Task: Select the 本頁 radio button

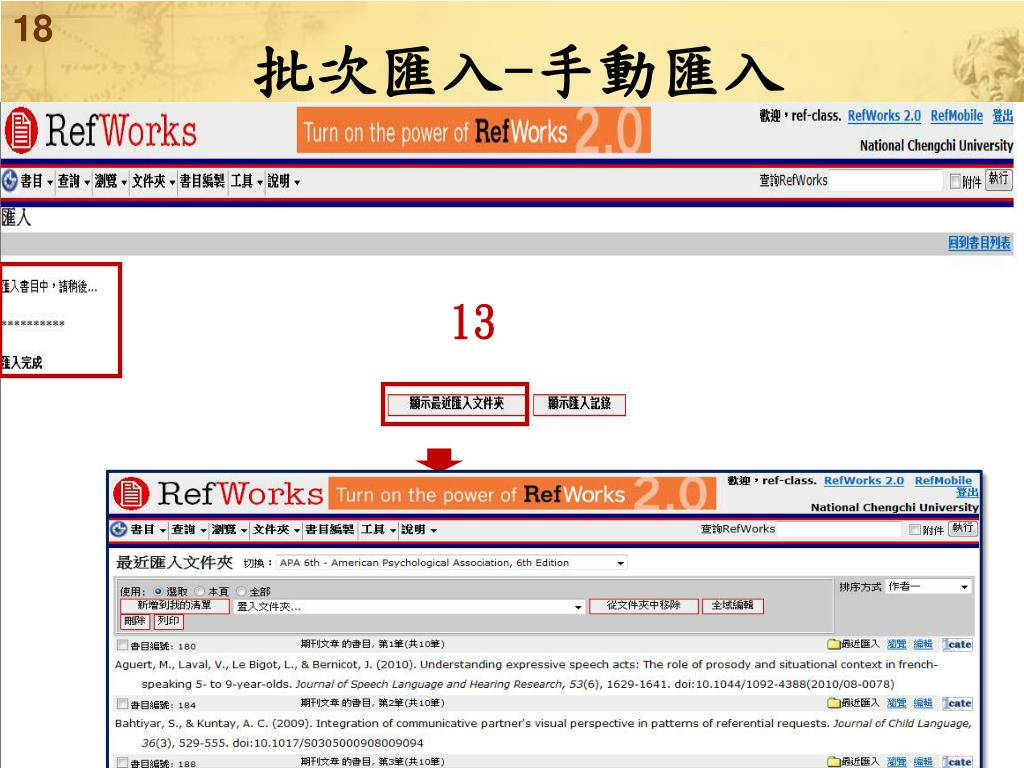Action: click(200, 591)
